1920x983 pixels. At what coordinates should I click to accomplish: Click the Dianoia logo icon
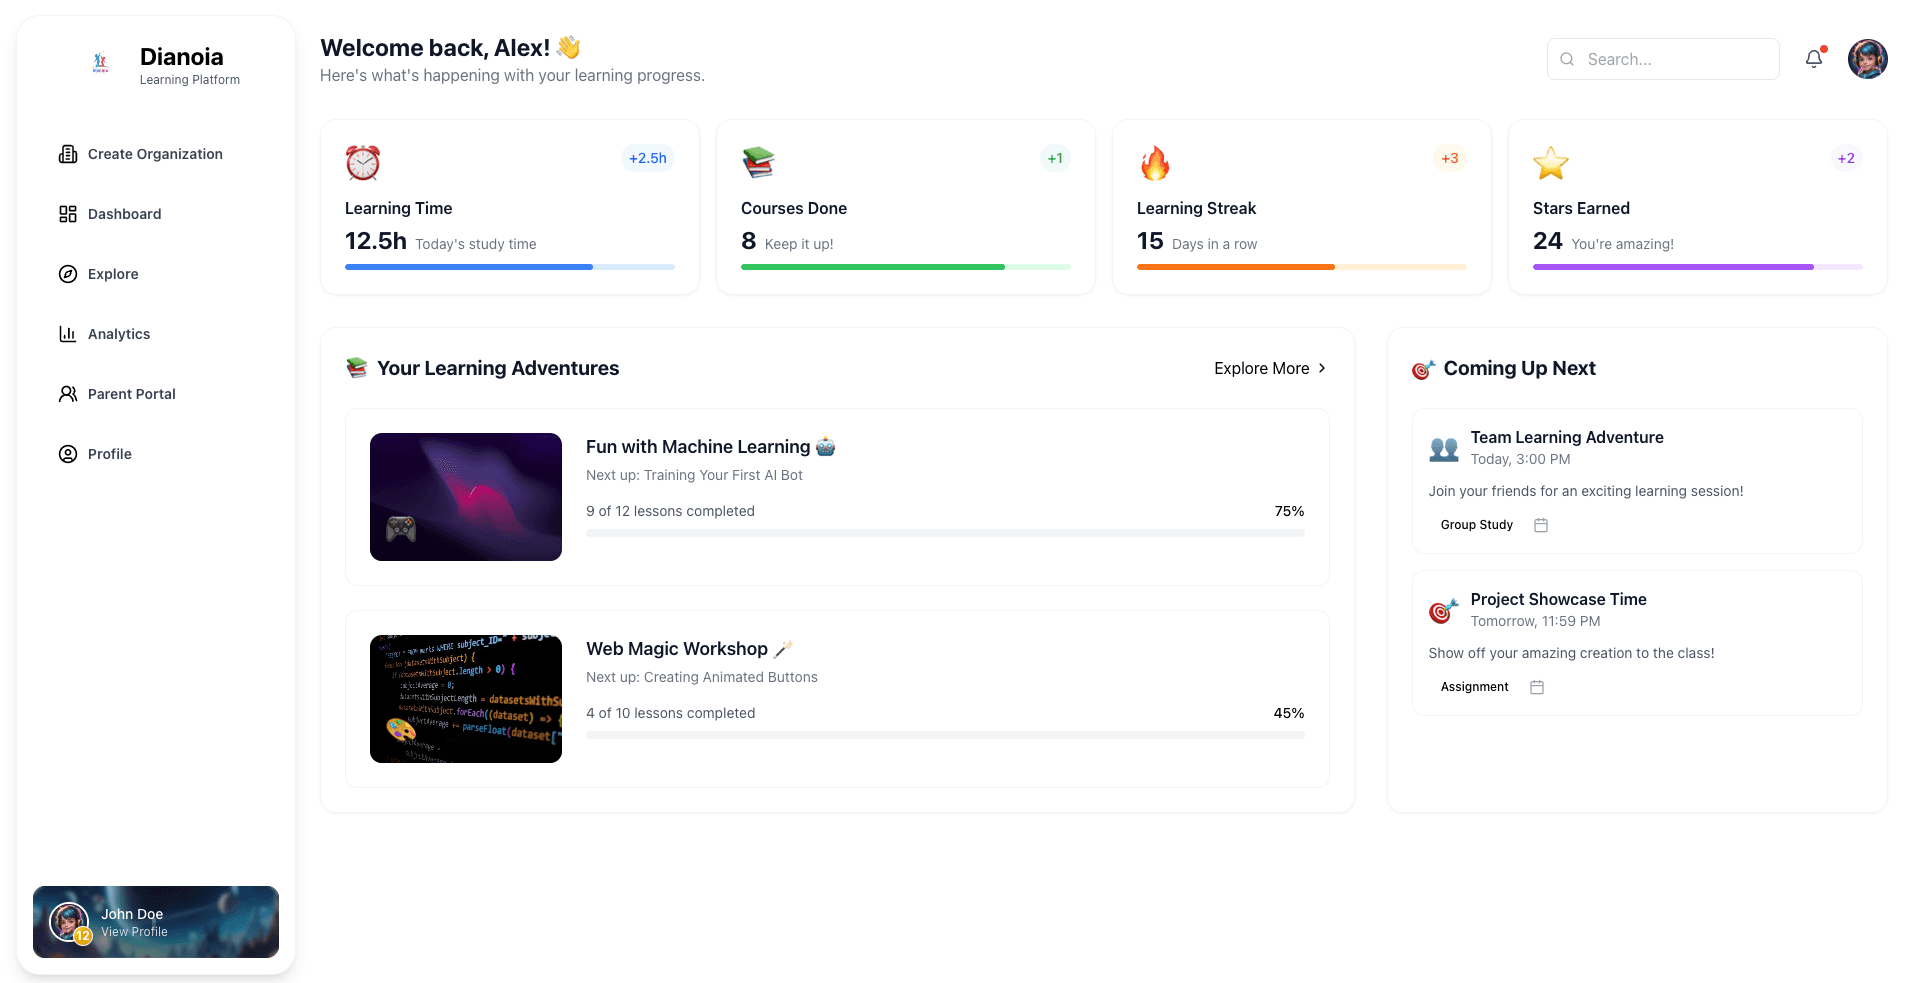[100, 63]
